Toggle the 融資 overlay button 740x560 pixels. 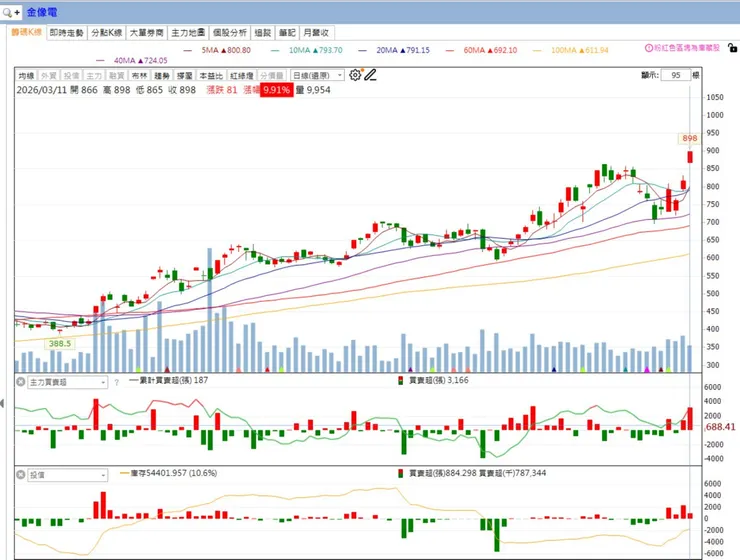coord(117,75)
